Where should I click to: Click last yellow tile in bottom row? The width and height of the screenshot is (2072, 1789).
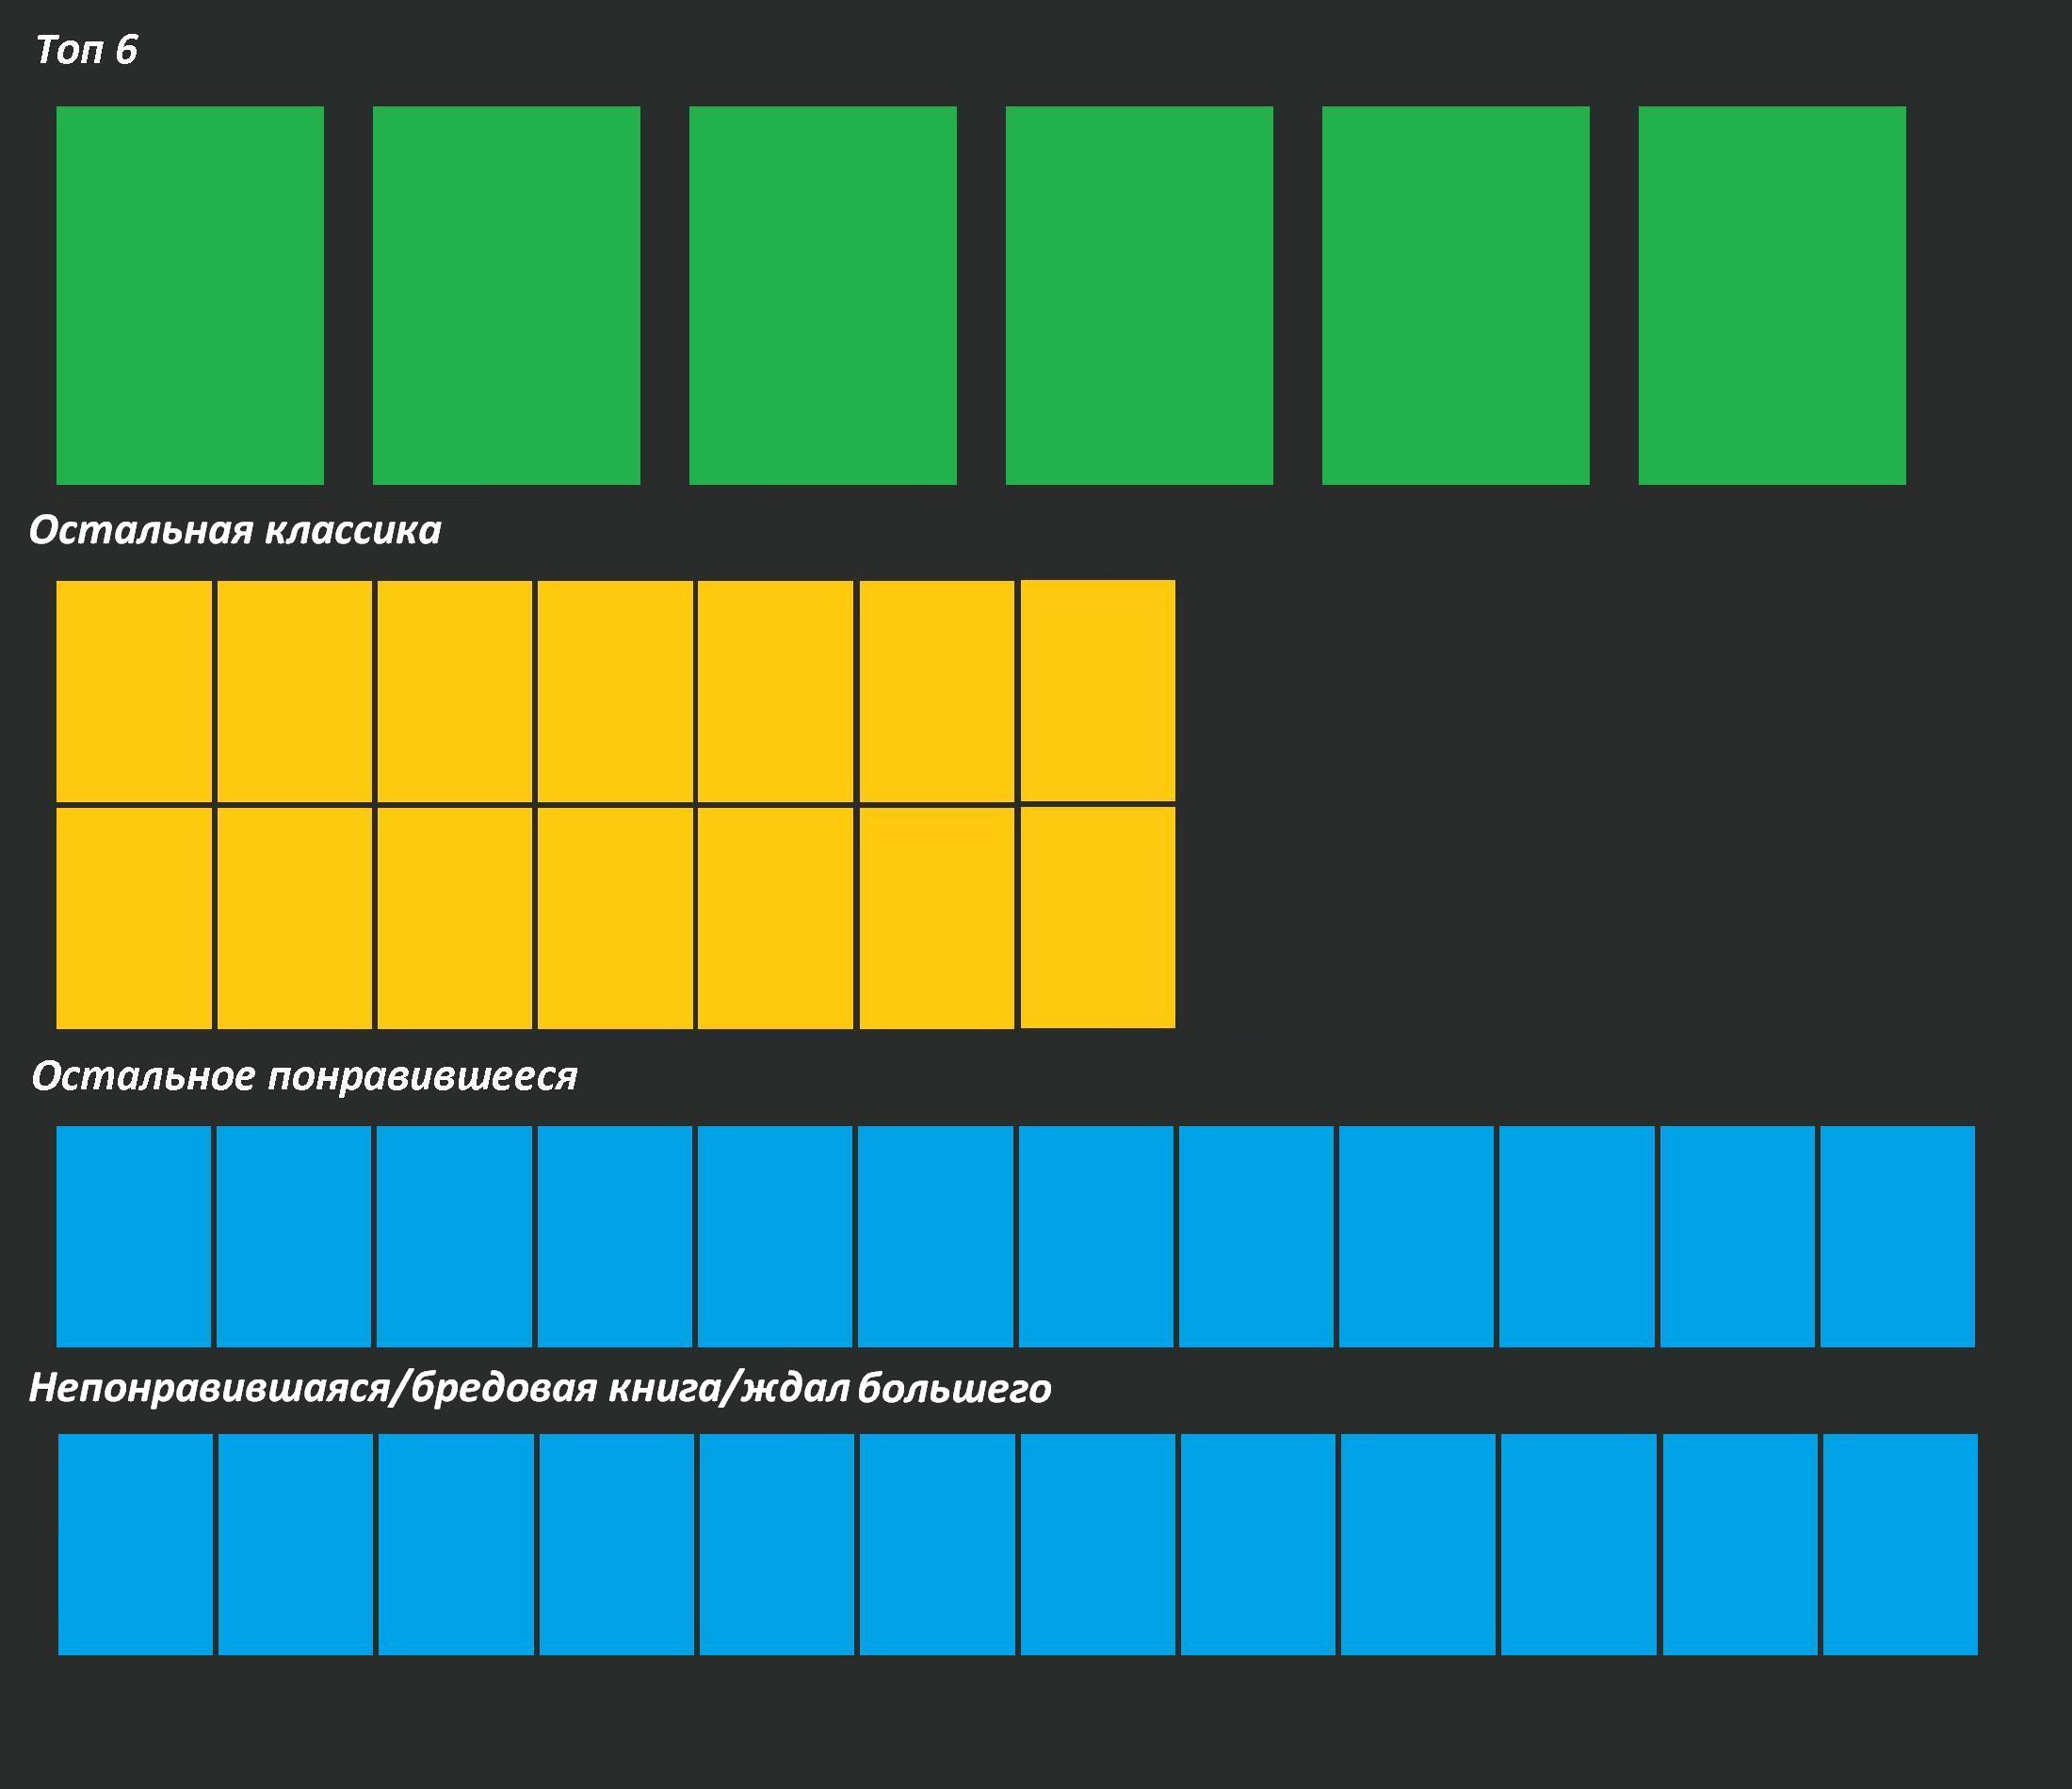(x=1097, y=917)
